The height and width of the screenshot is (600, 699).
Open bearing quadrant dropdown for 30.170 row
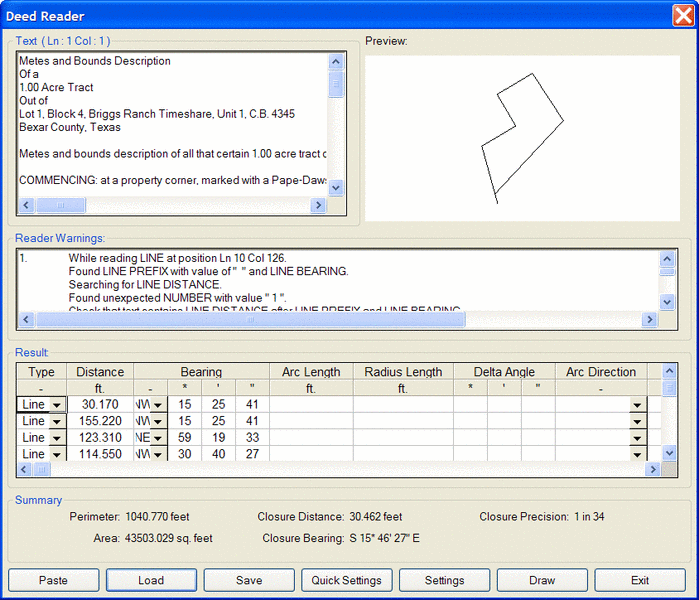158,405
